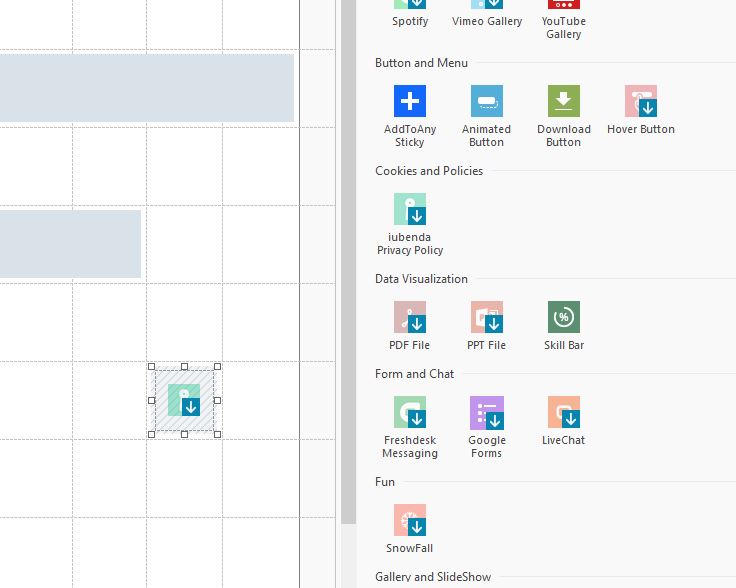
Task: Pick the Google Forms object
Action: (x=487, y=413)
